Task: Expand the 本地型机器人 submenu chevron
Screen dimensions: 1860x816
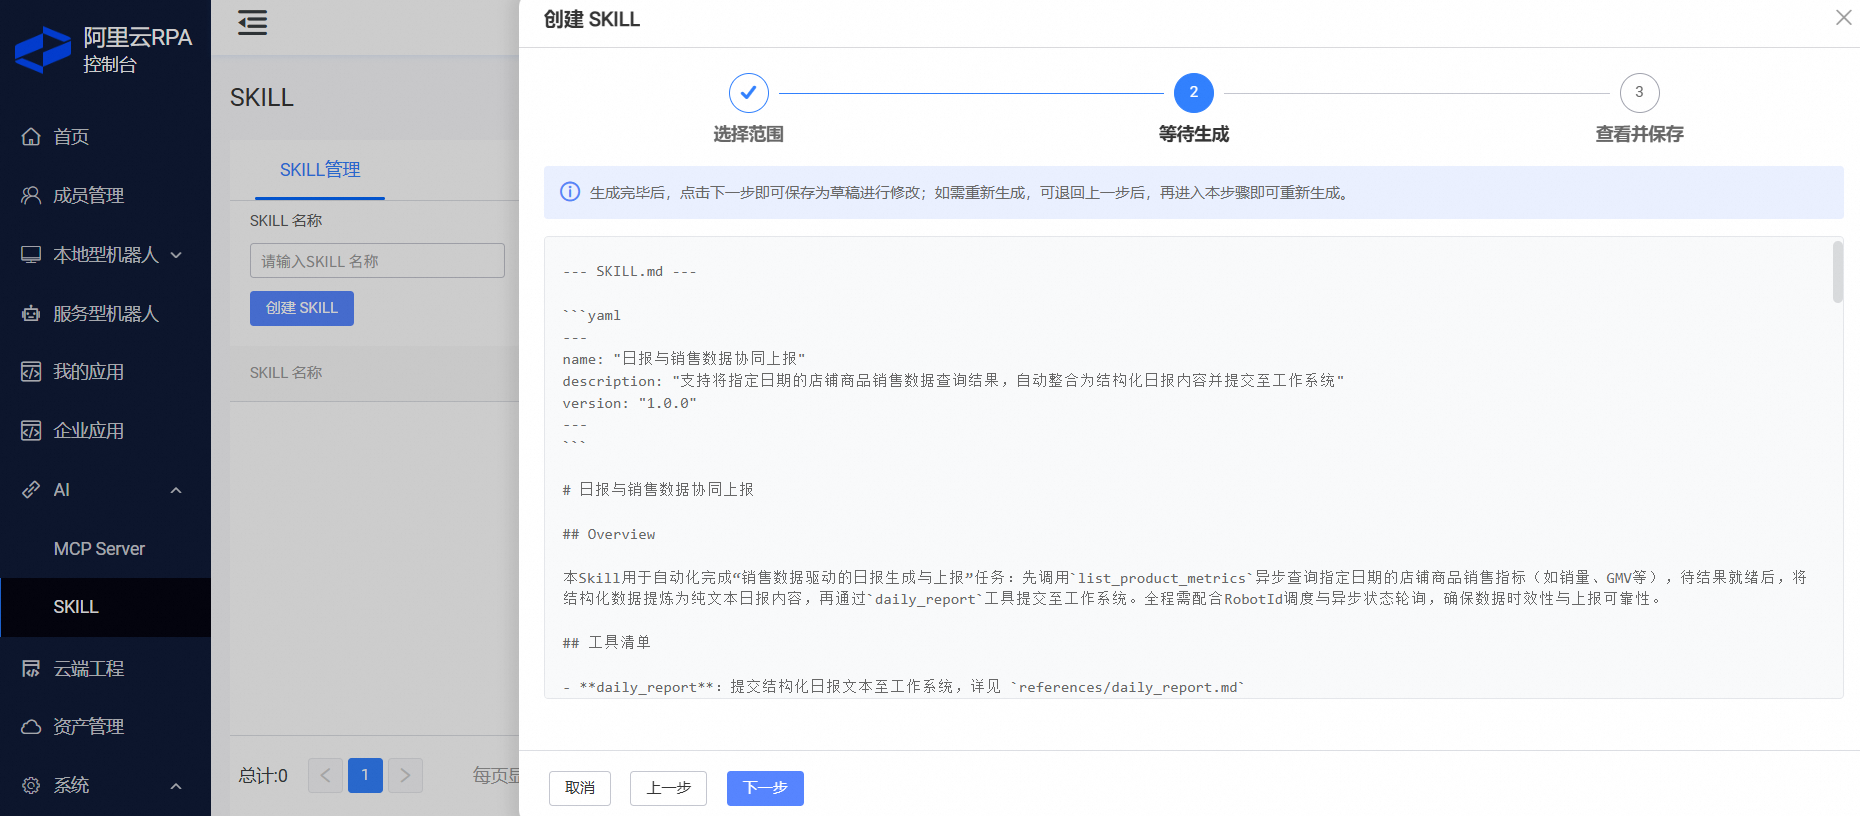Action: (176, 255)
